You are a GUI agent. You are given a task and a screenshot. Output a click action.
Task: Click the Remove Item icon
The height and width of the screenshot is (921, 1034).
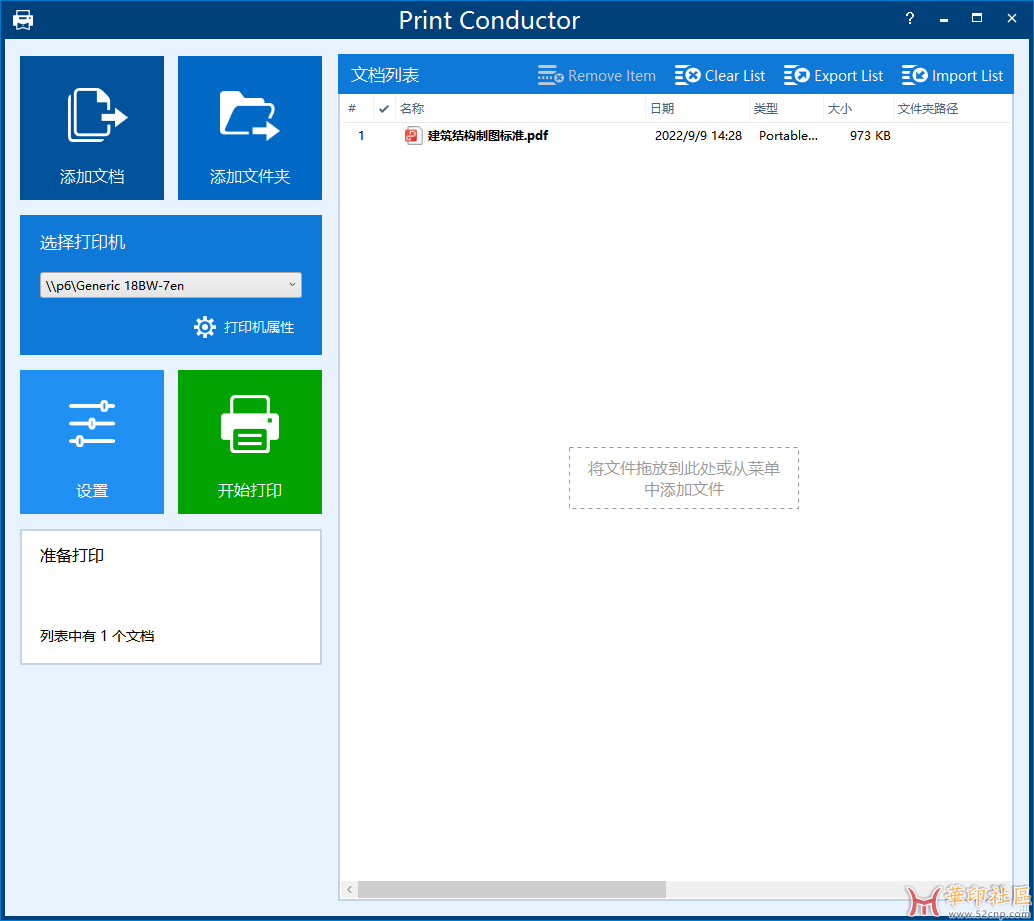coord(551,75)
